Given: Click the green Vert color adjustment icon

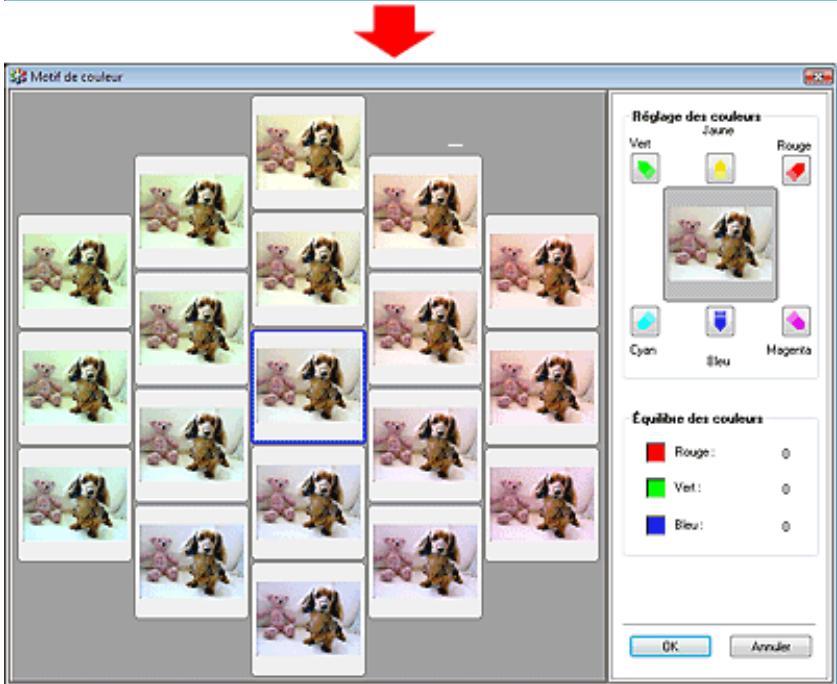Looking at the screenshot, I should (645, 168).
